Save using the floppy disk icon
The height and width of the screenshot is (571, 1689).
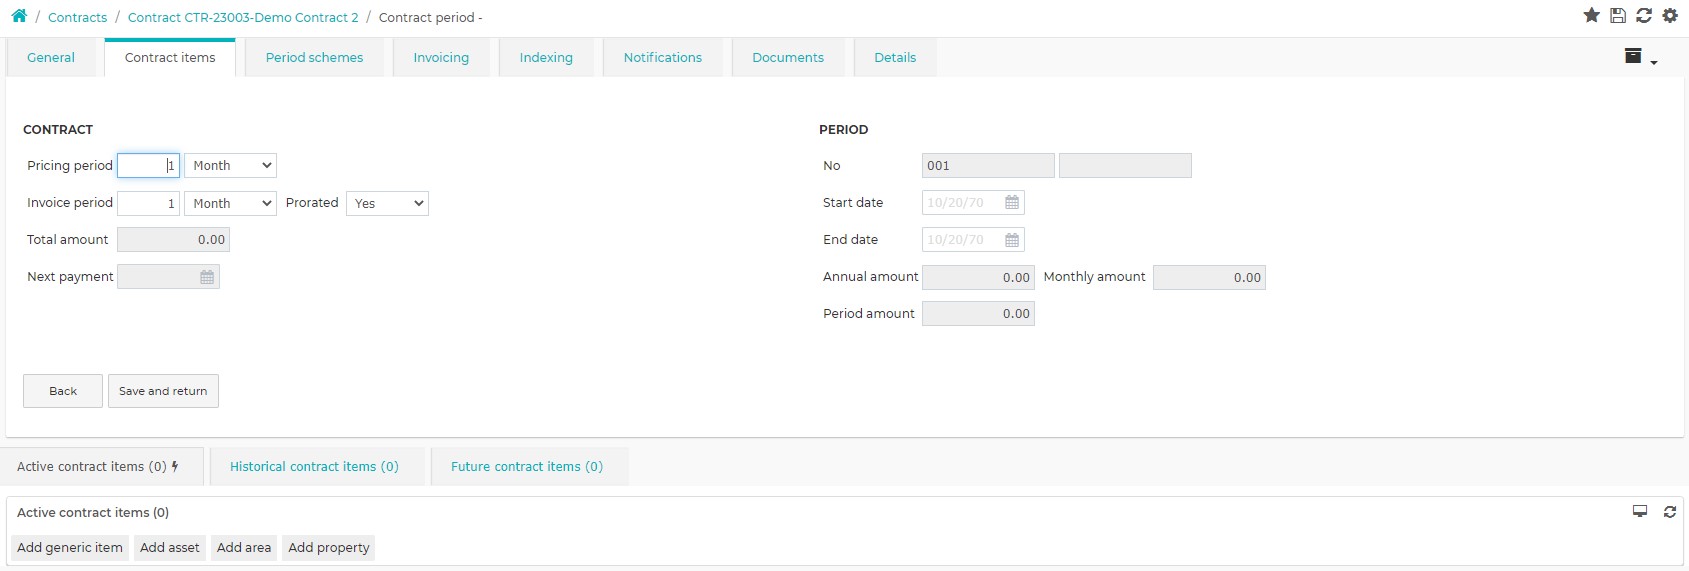coord(1618,15)
